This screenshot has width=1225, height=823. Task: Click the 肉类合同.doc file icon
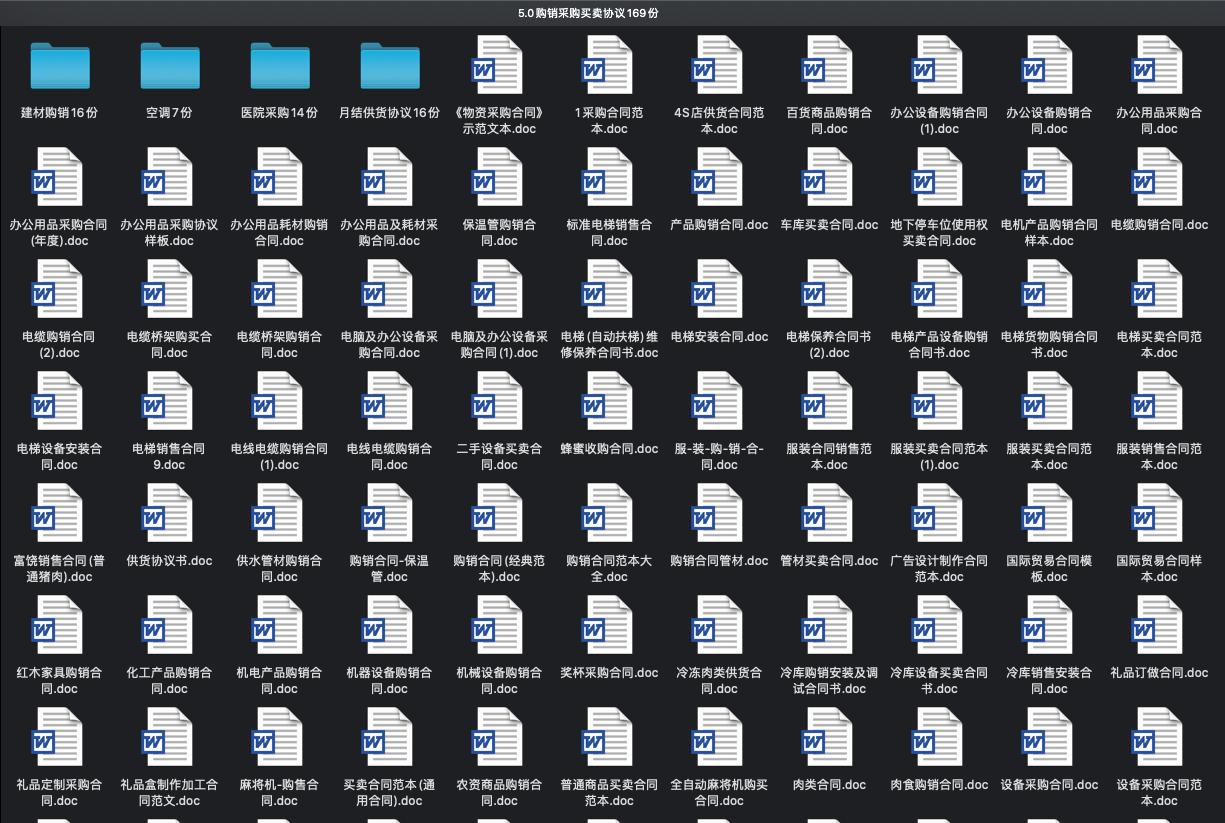pyautogui.click(x=829, y=738)
